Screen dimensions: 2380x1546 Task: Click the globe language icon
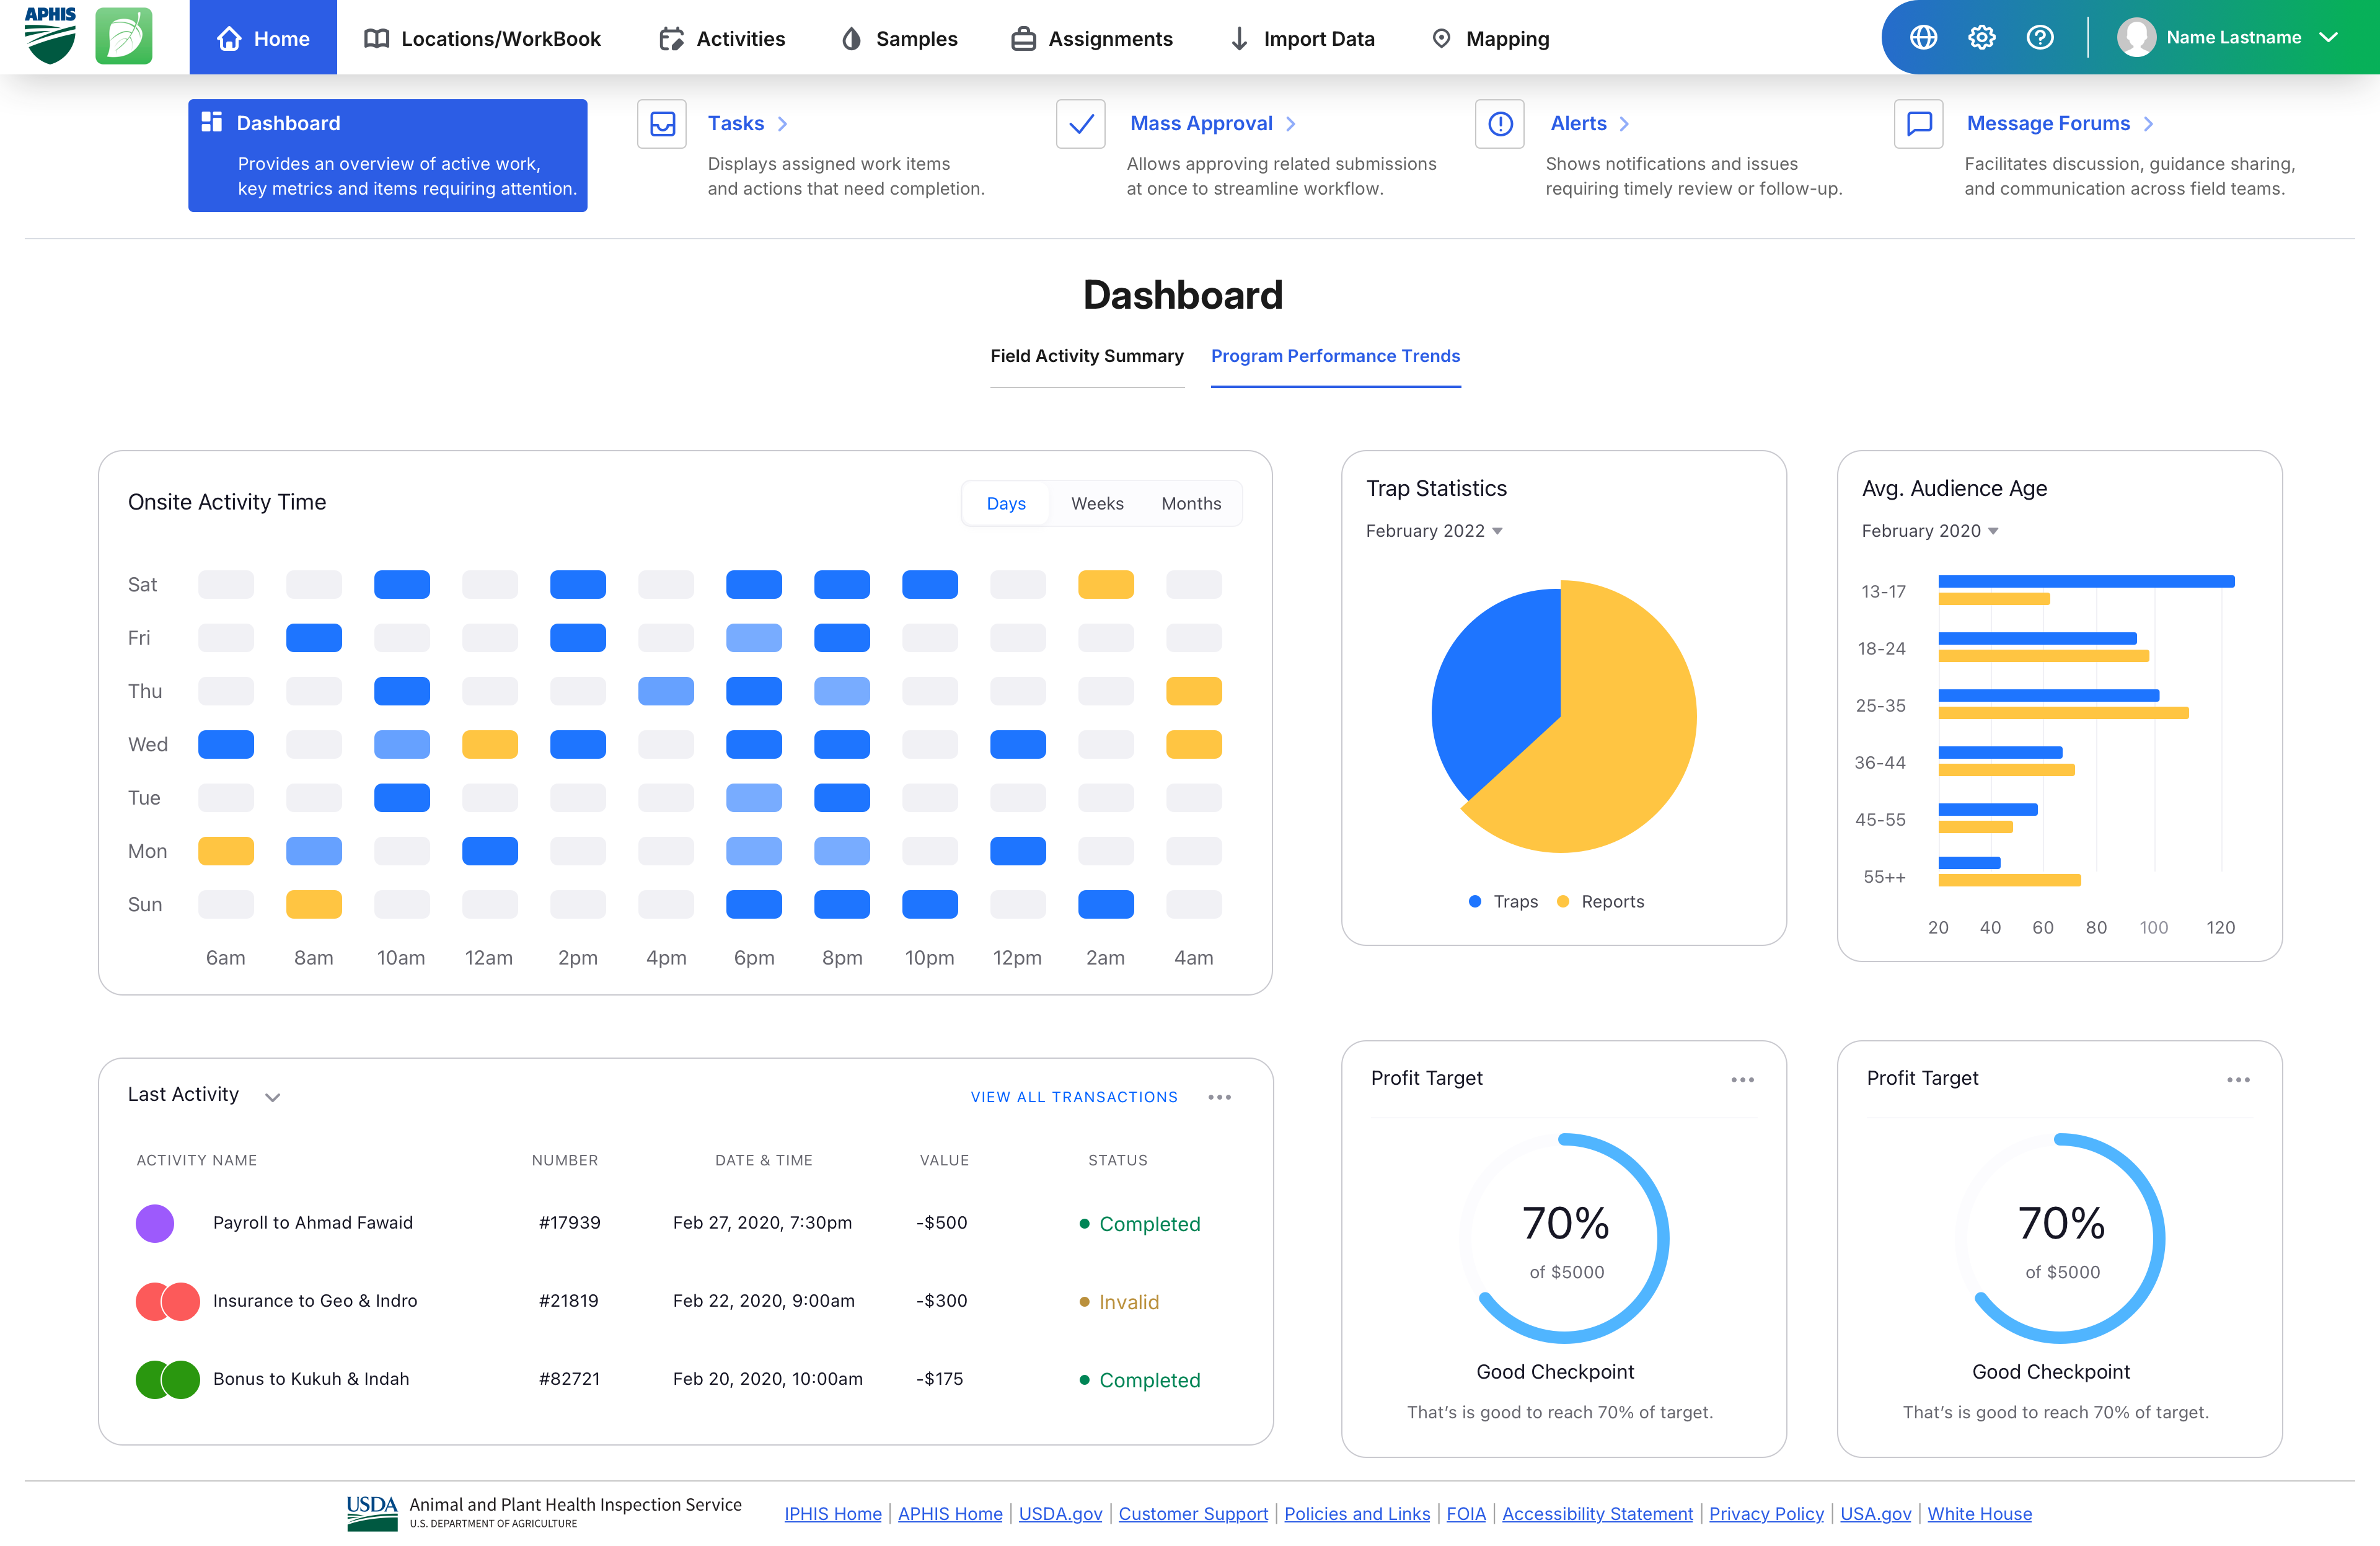[1923, 38]
